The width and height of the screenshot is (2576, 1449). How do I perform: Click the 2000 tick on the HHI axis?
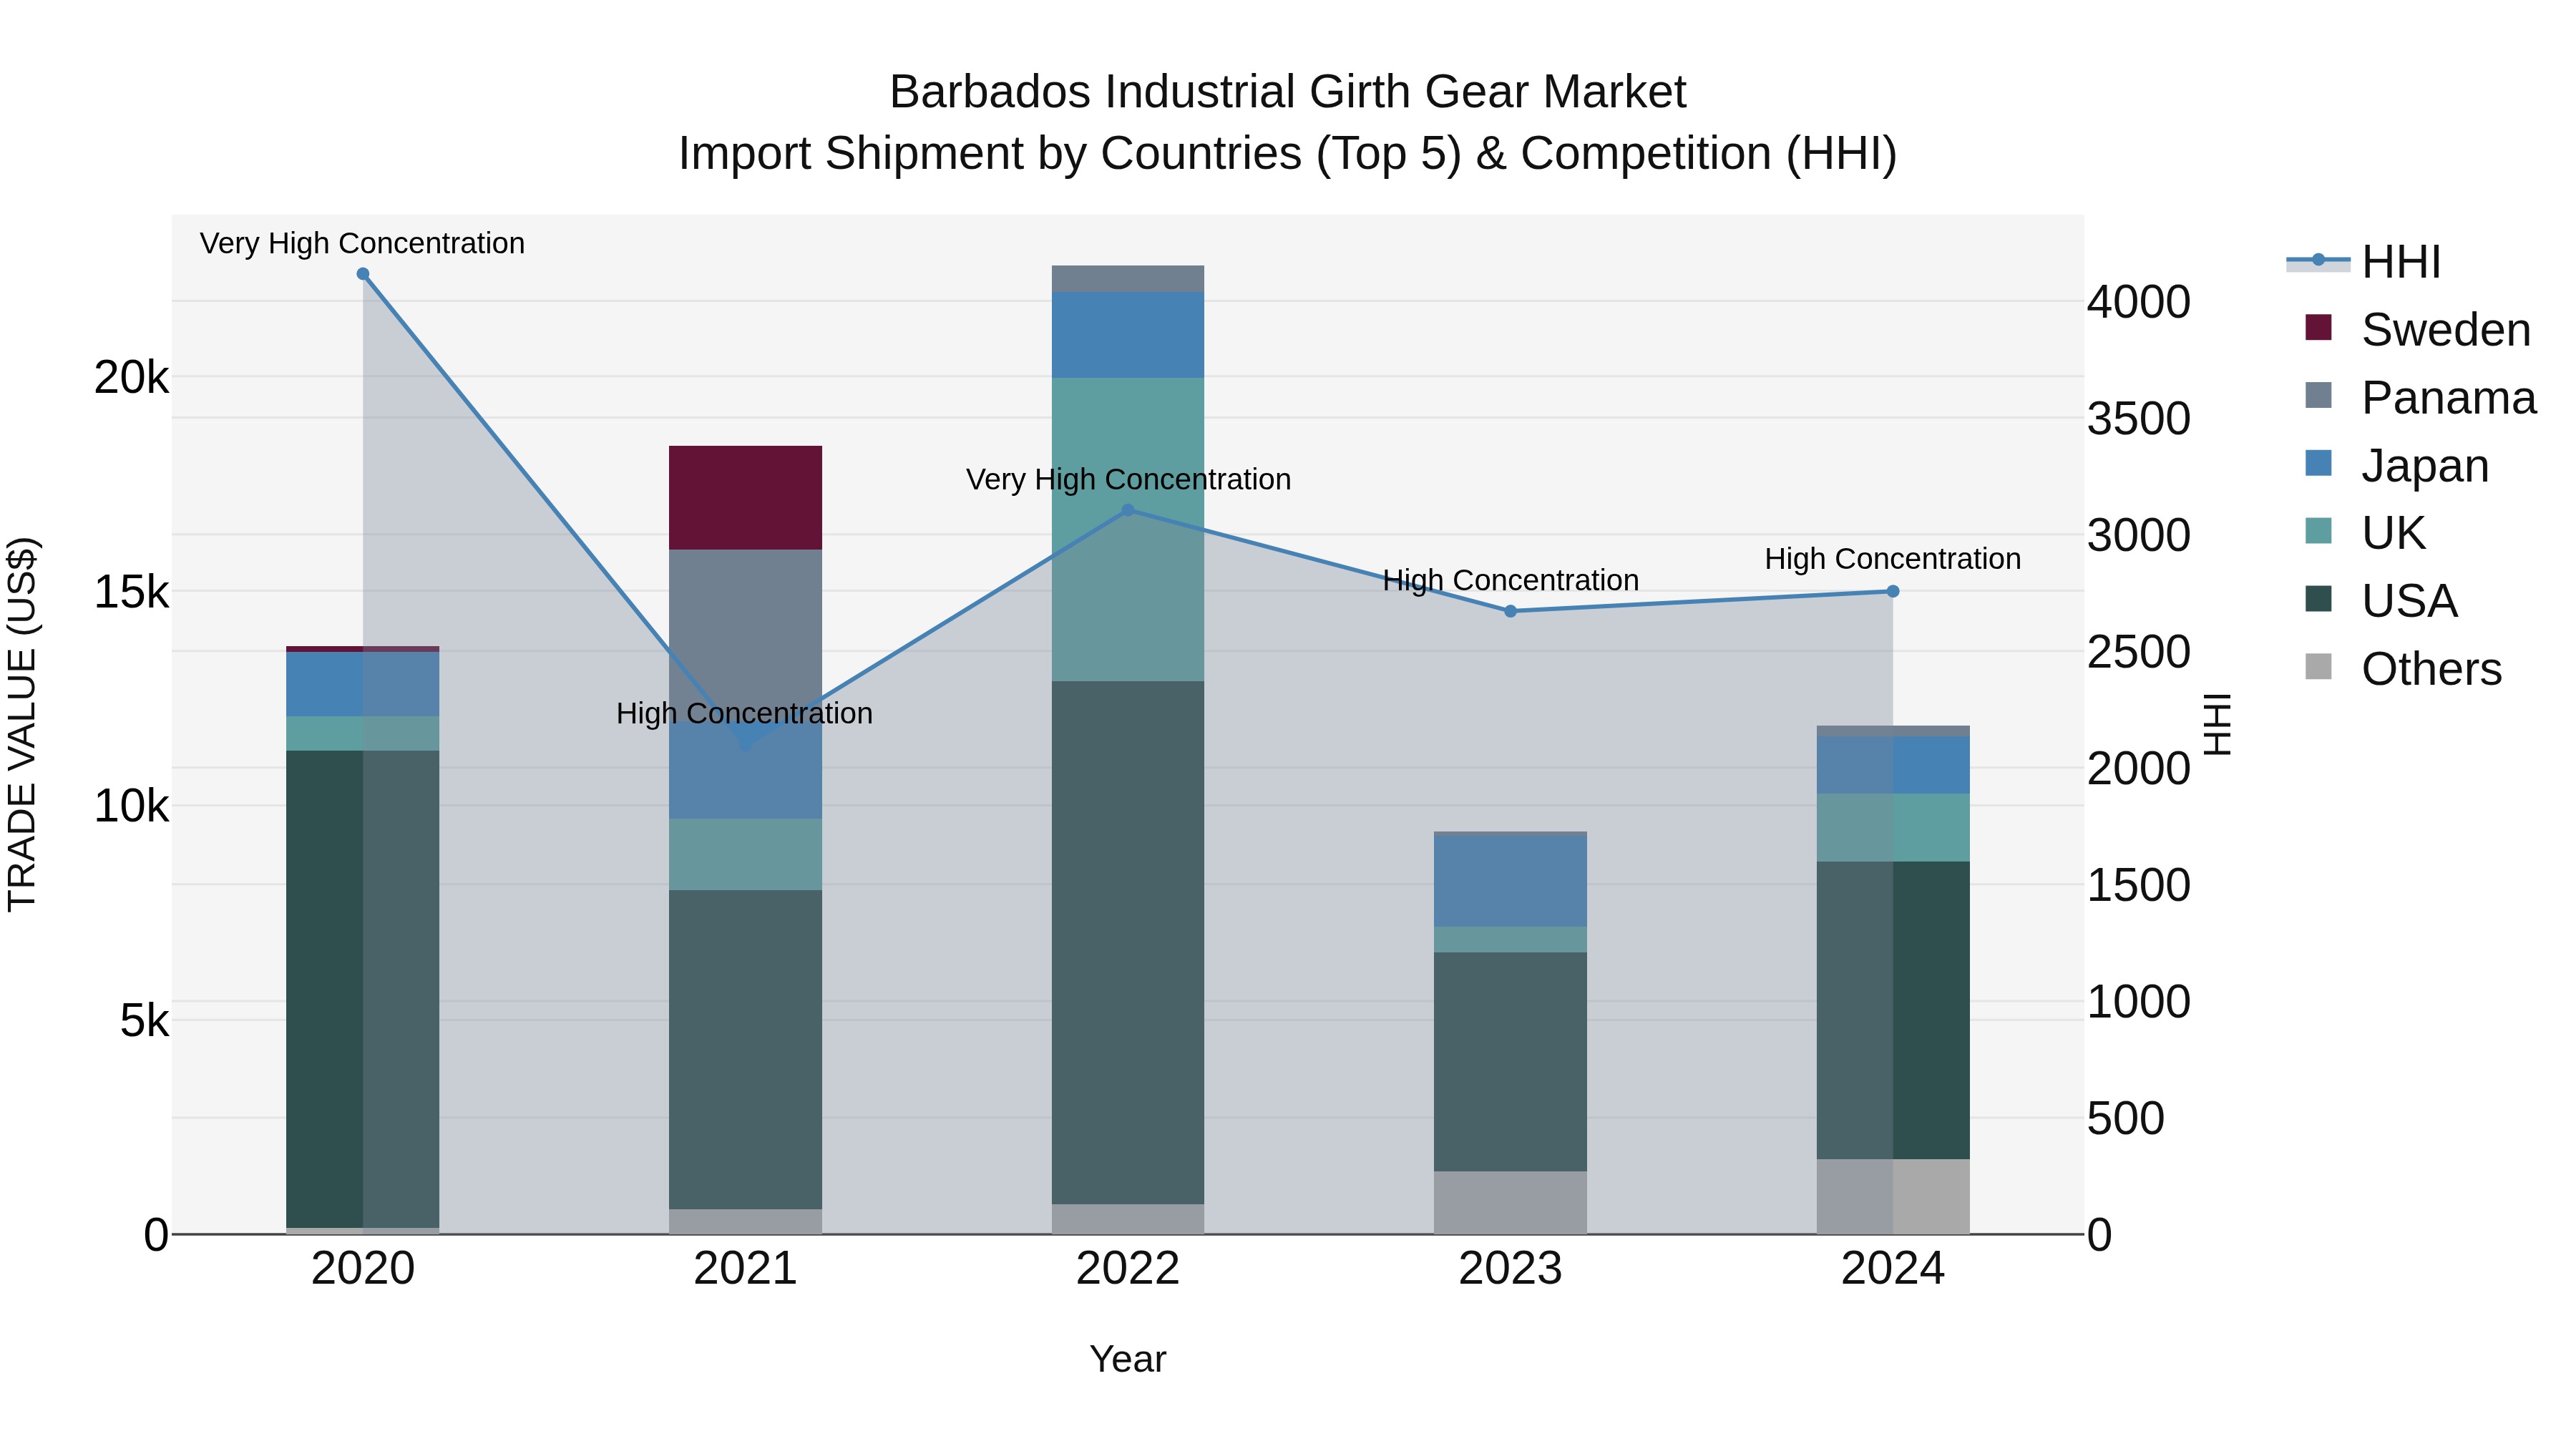click(2139, 769)
